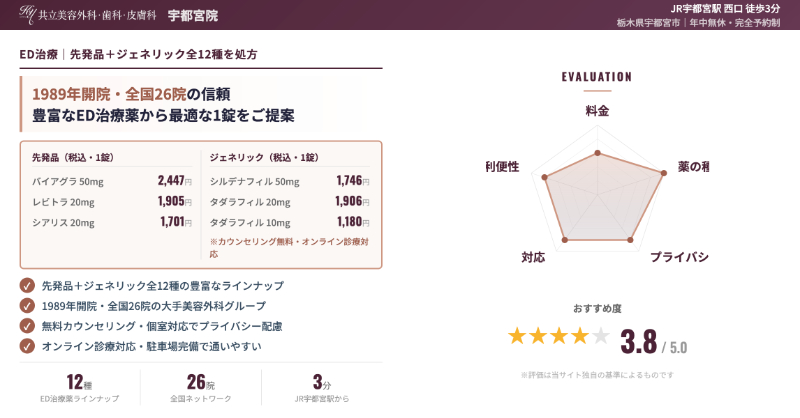Click the 3.8 rating score
This screenshot has height=418, width=800.
pos(638,342)
